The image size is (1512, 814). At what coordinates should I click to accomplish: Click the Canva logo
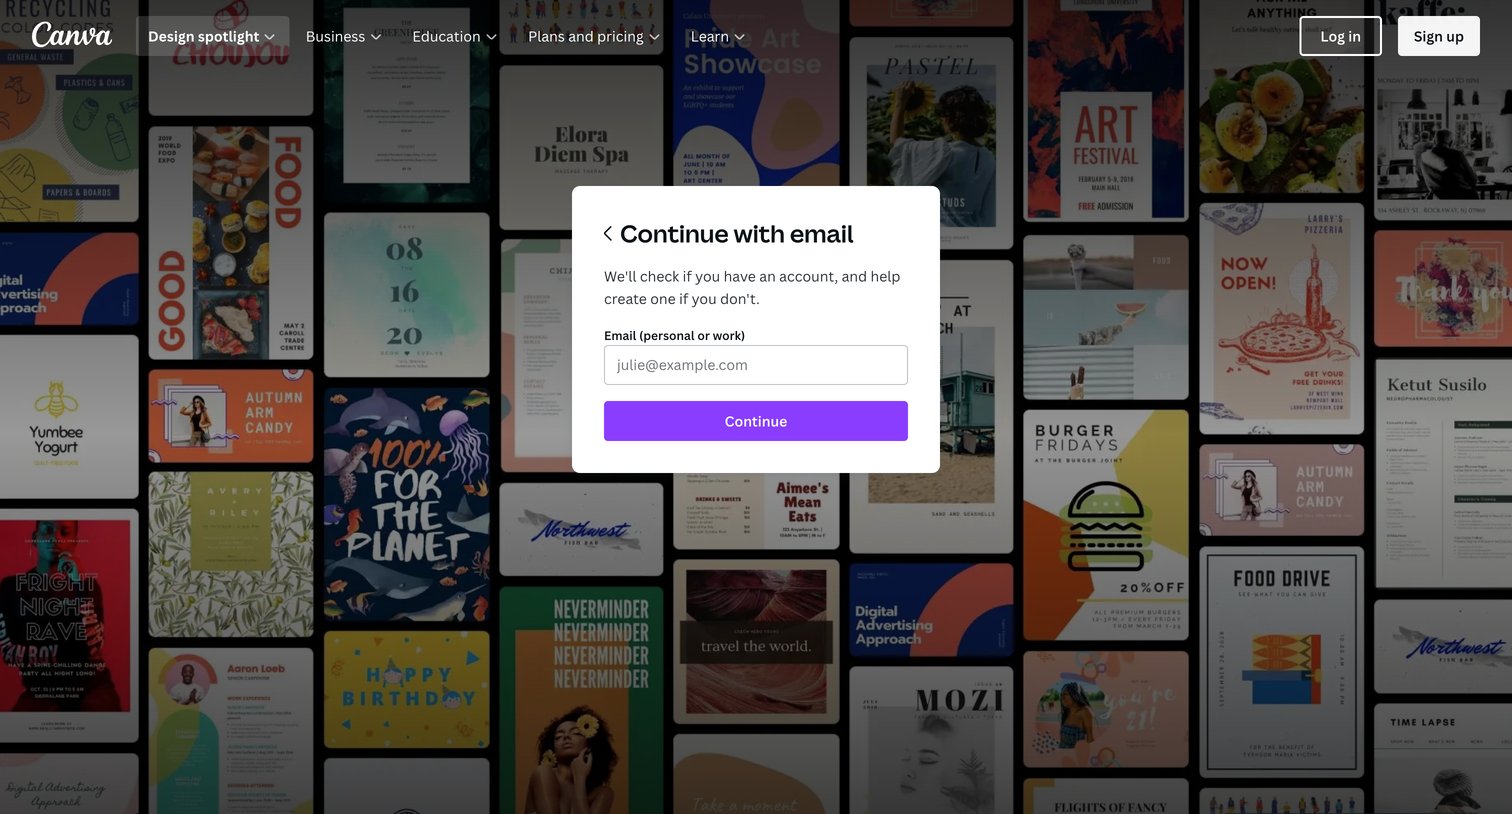pos(71,35)
